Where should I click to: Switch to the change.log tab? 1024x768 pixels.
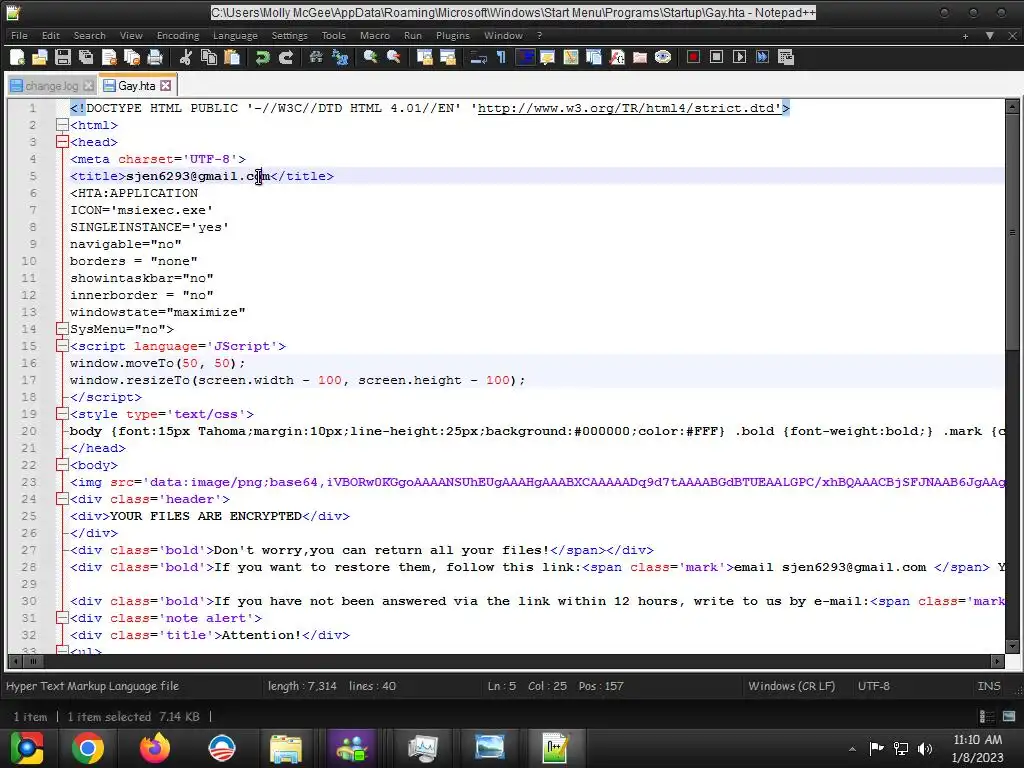pyautogui.click(x=51, y=86)
